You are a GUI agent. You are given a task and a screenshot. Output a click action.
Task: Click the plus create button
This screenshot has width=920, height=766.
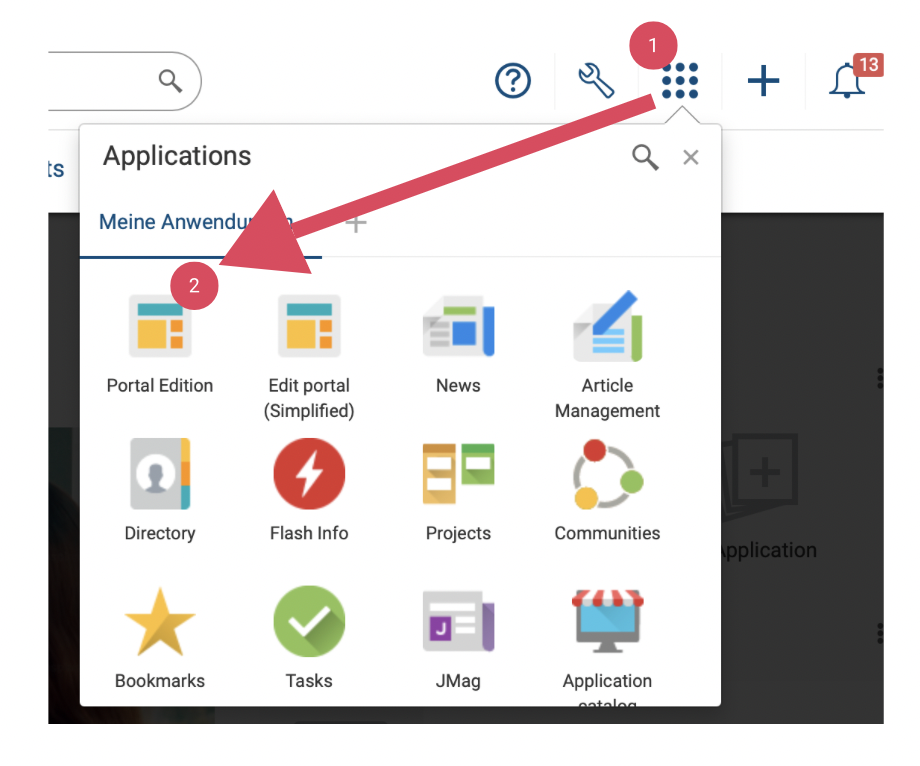tap(763, 80)
